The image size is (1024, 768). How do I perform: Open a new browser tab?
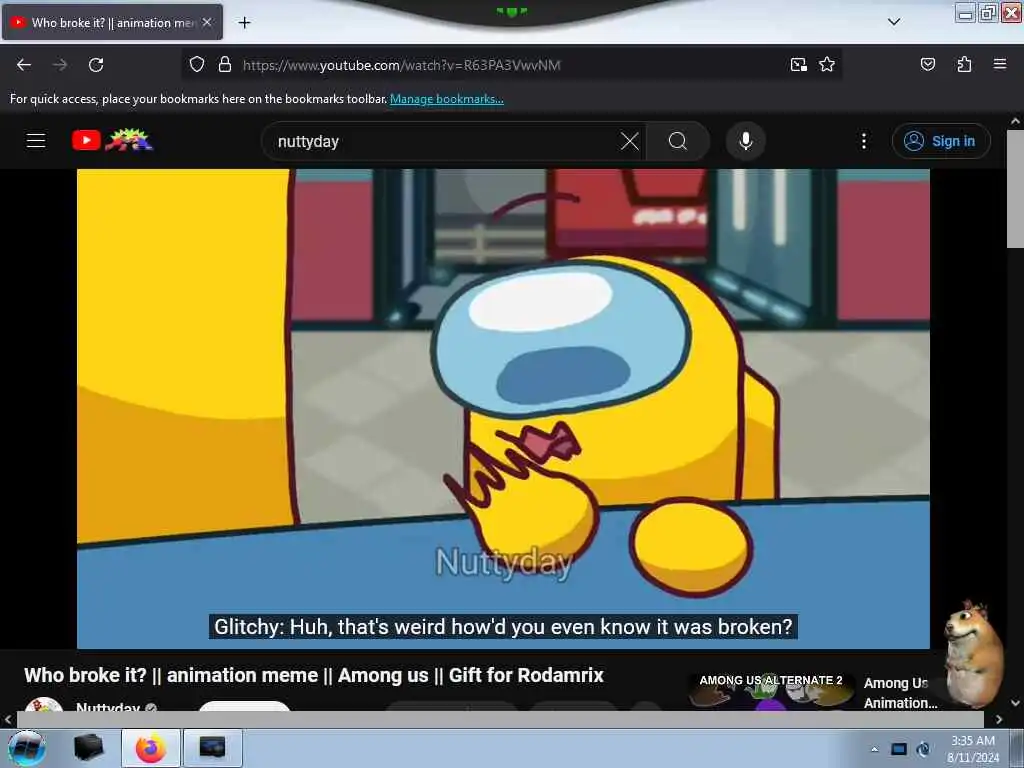[244, 22]
